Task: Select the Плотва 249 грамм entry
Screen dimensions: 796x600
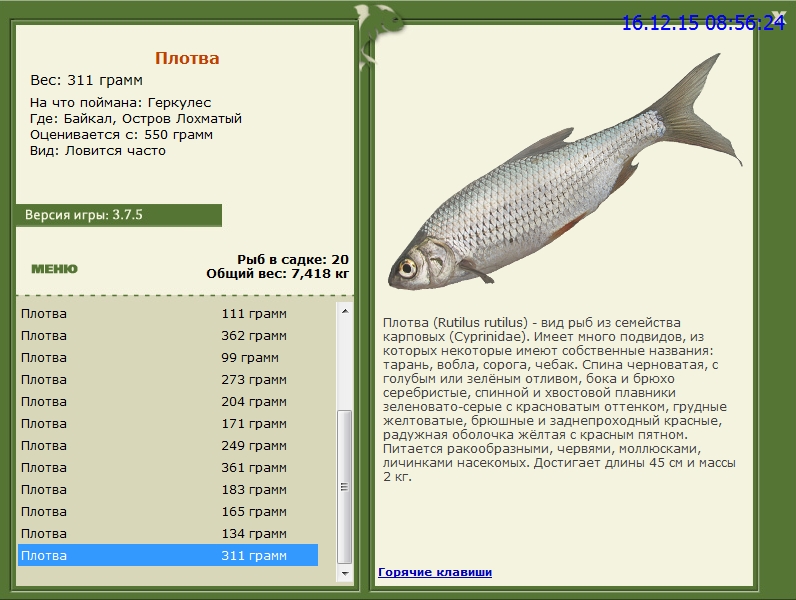Action: point(168,446)
